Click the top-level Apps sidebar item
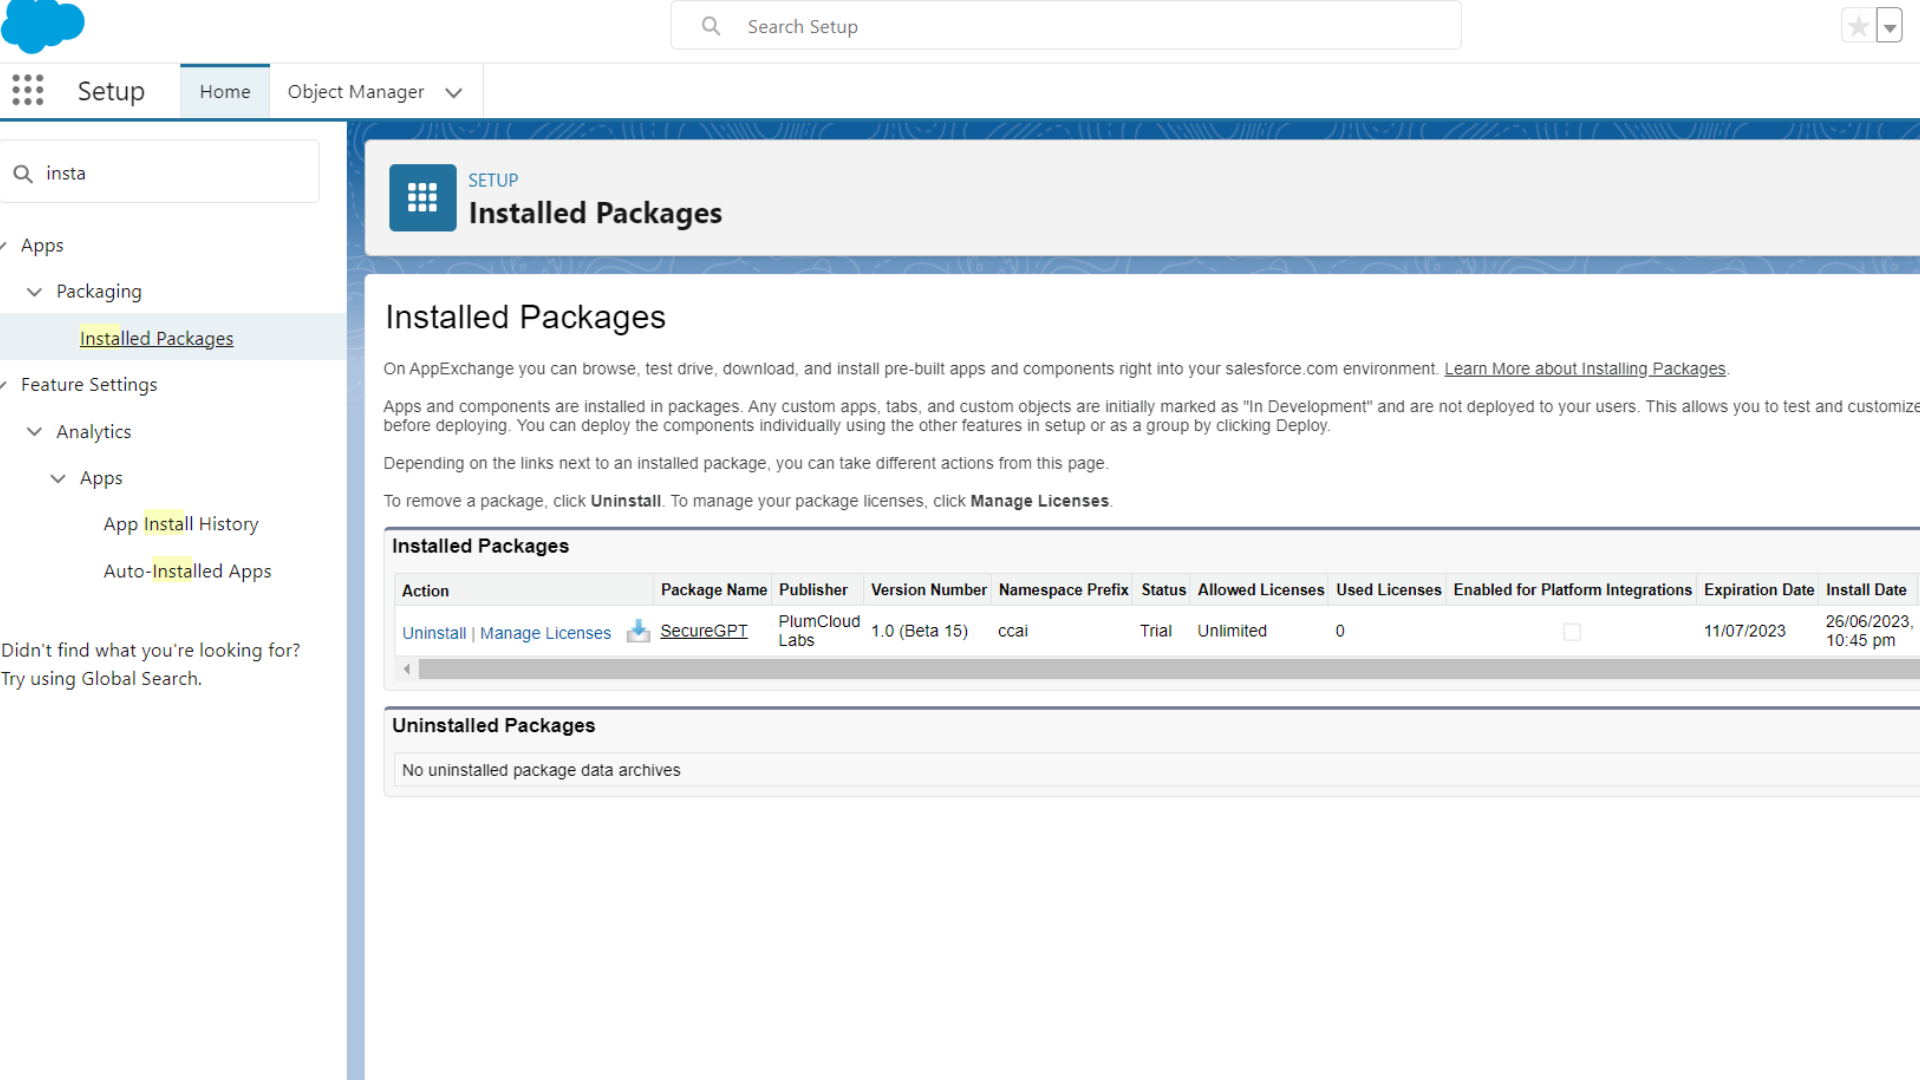The image size is (1920, 1080). click(42, 245)
